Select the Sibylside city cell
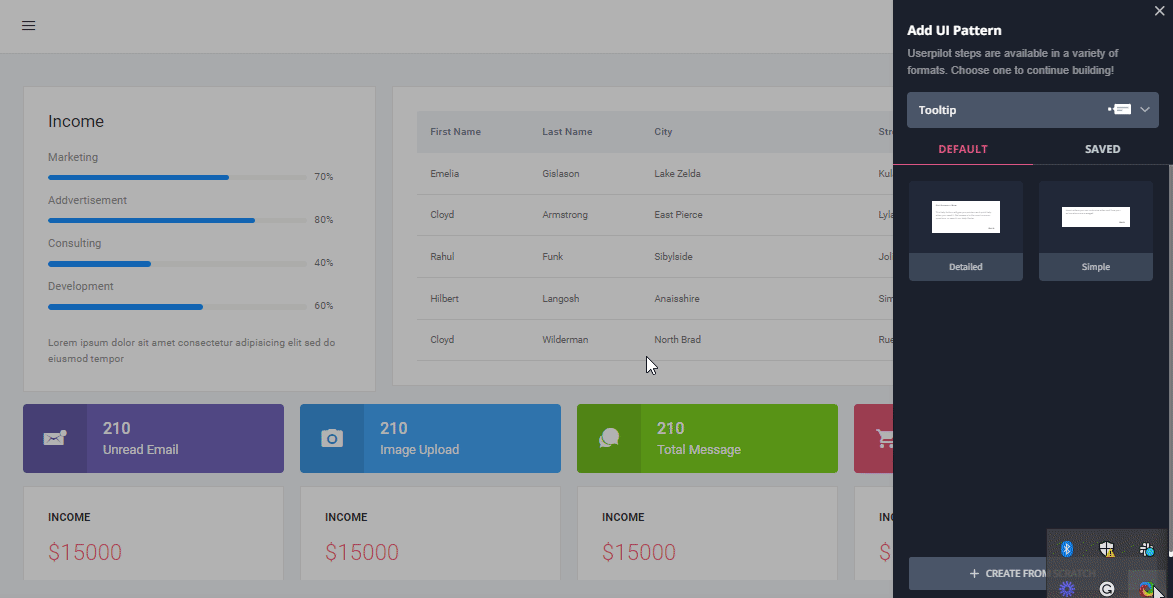 [x=673, y=257]
